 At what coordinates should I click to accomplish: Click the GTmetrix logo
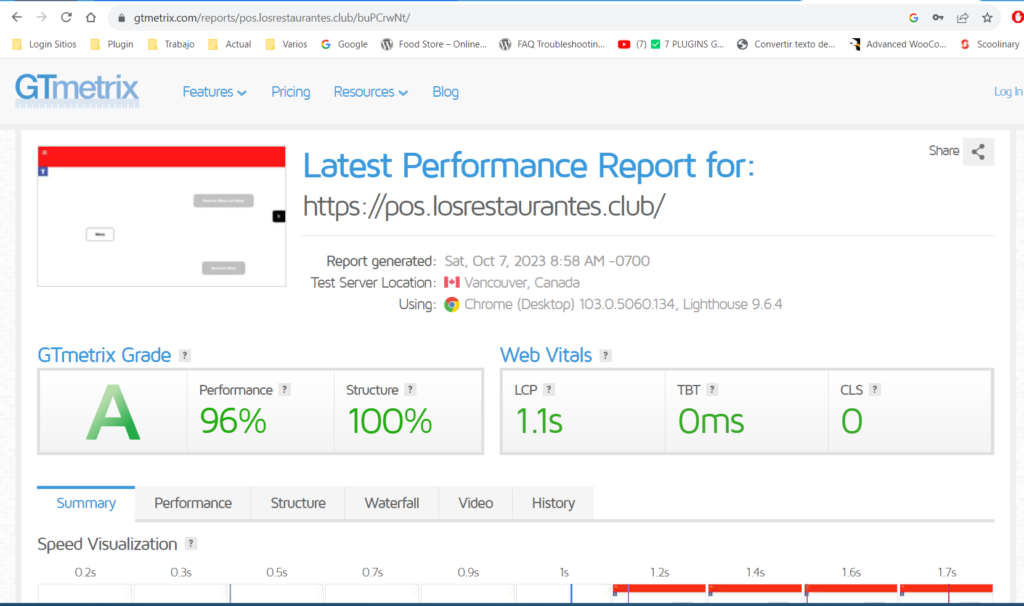click(x=77, y=91)
